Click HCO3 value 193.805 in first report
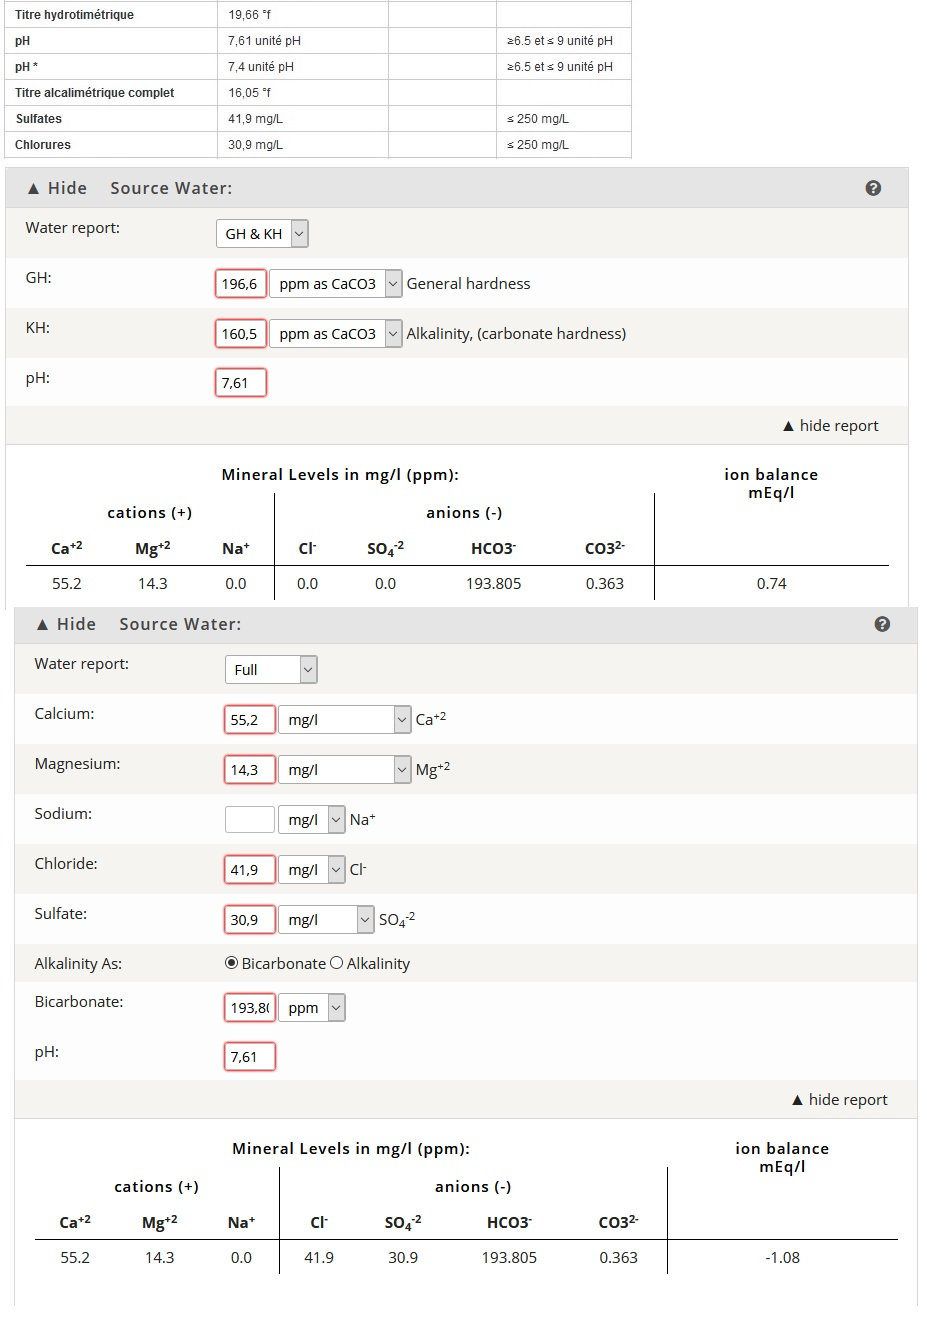927x1323 pixels. tap(493, 583)
